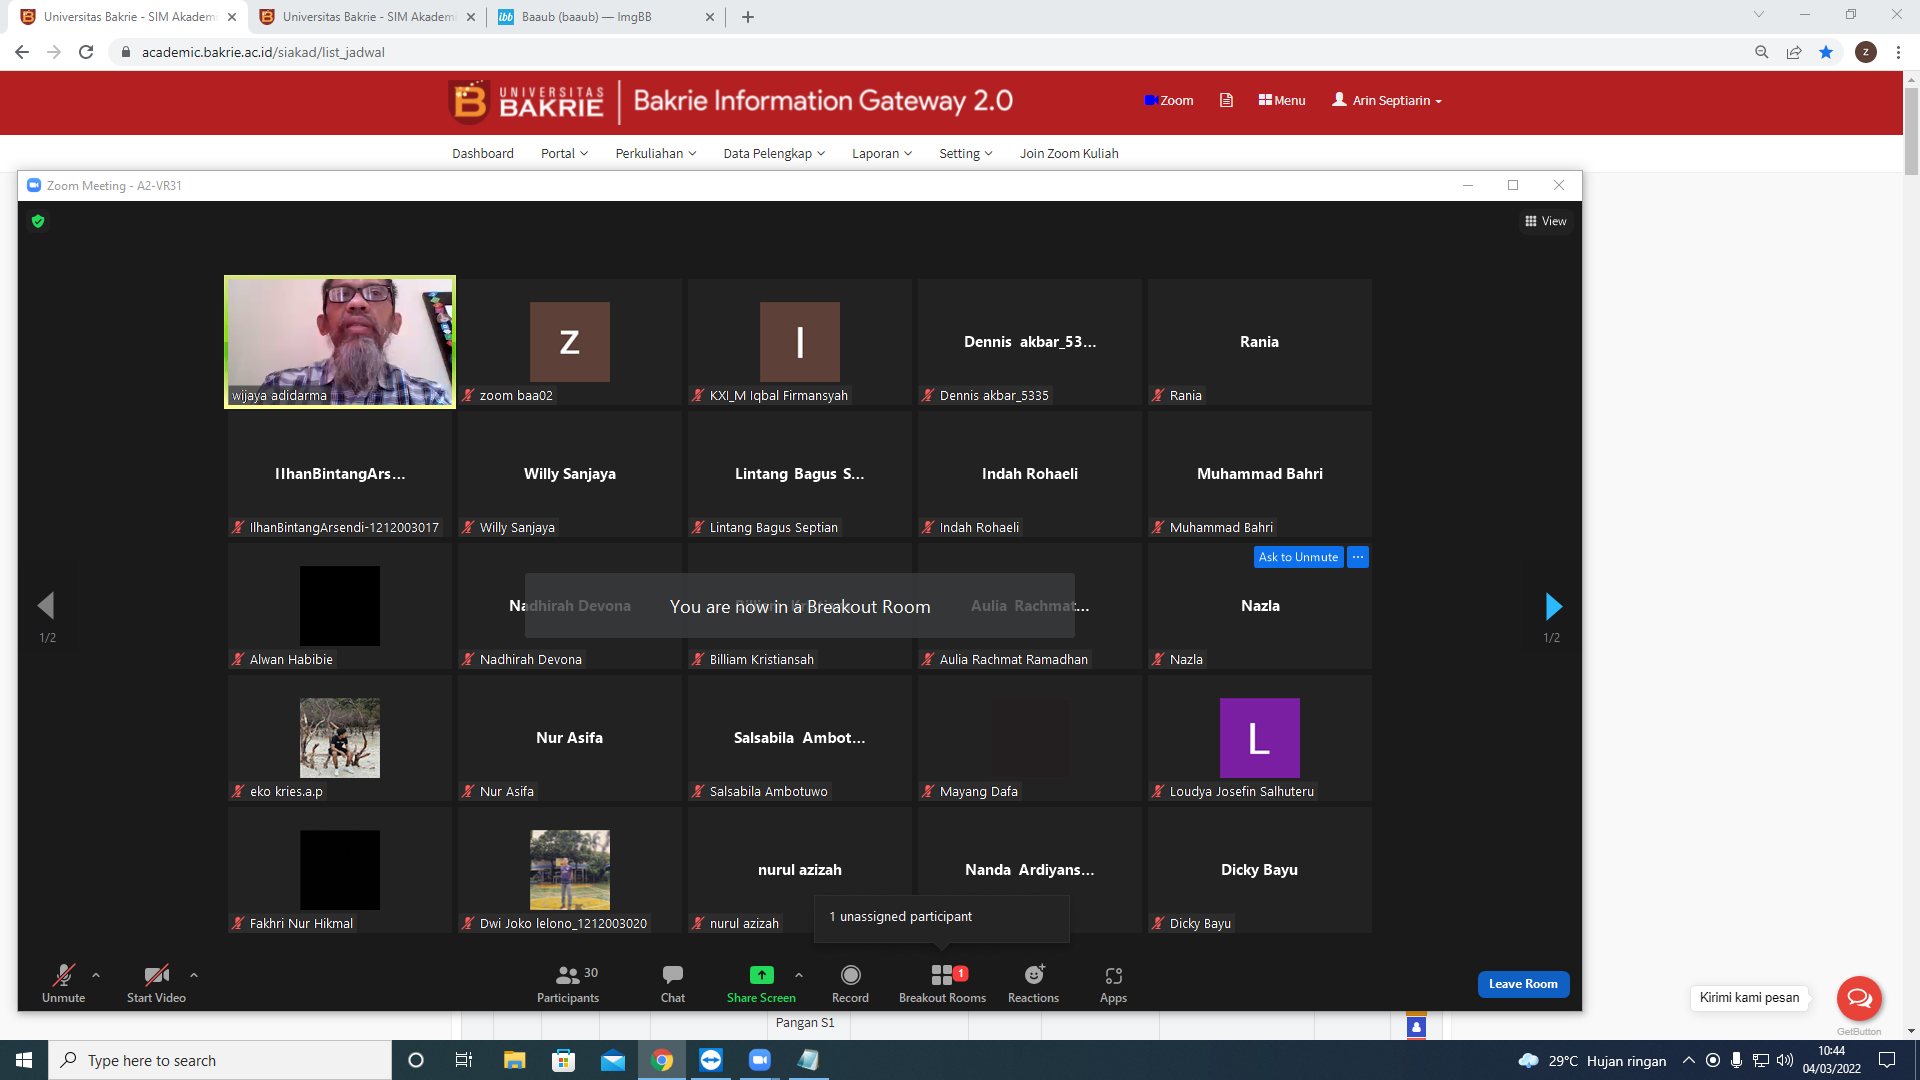Click the Leave Room button

(x=1523, y=984)
